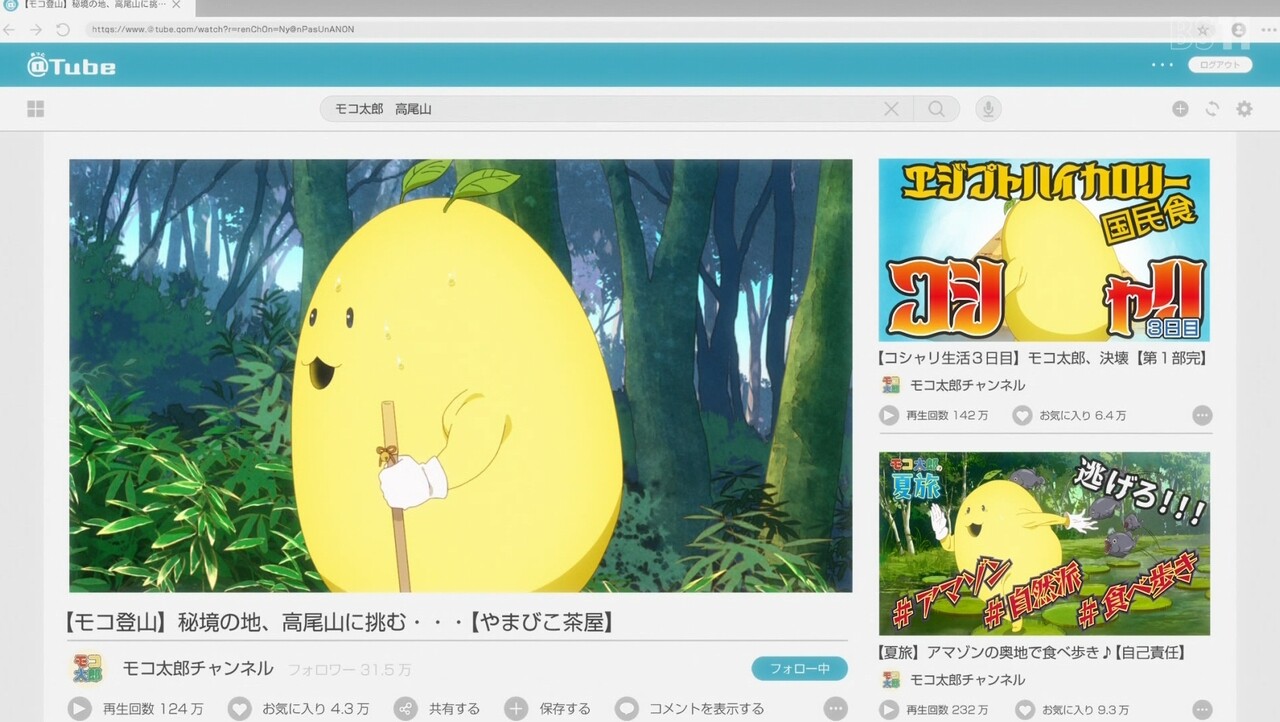Click the browser address bar URL
This screenshot has height=722, width=1280.
[223, 29]
